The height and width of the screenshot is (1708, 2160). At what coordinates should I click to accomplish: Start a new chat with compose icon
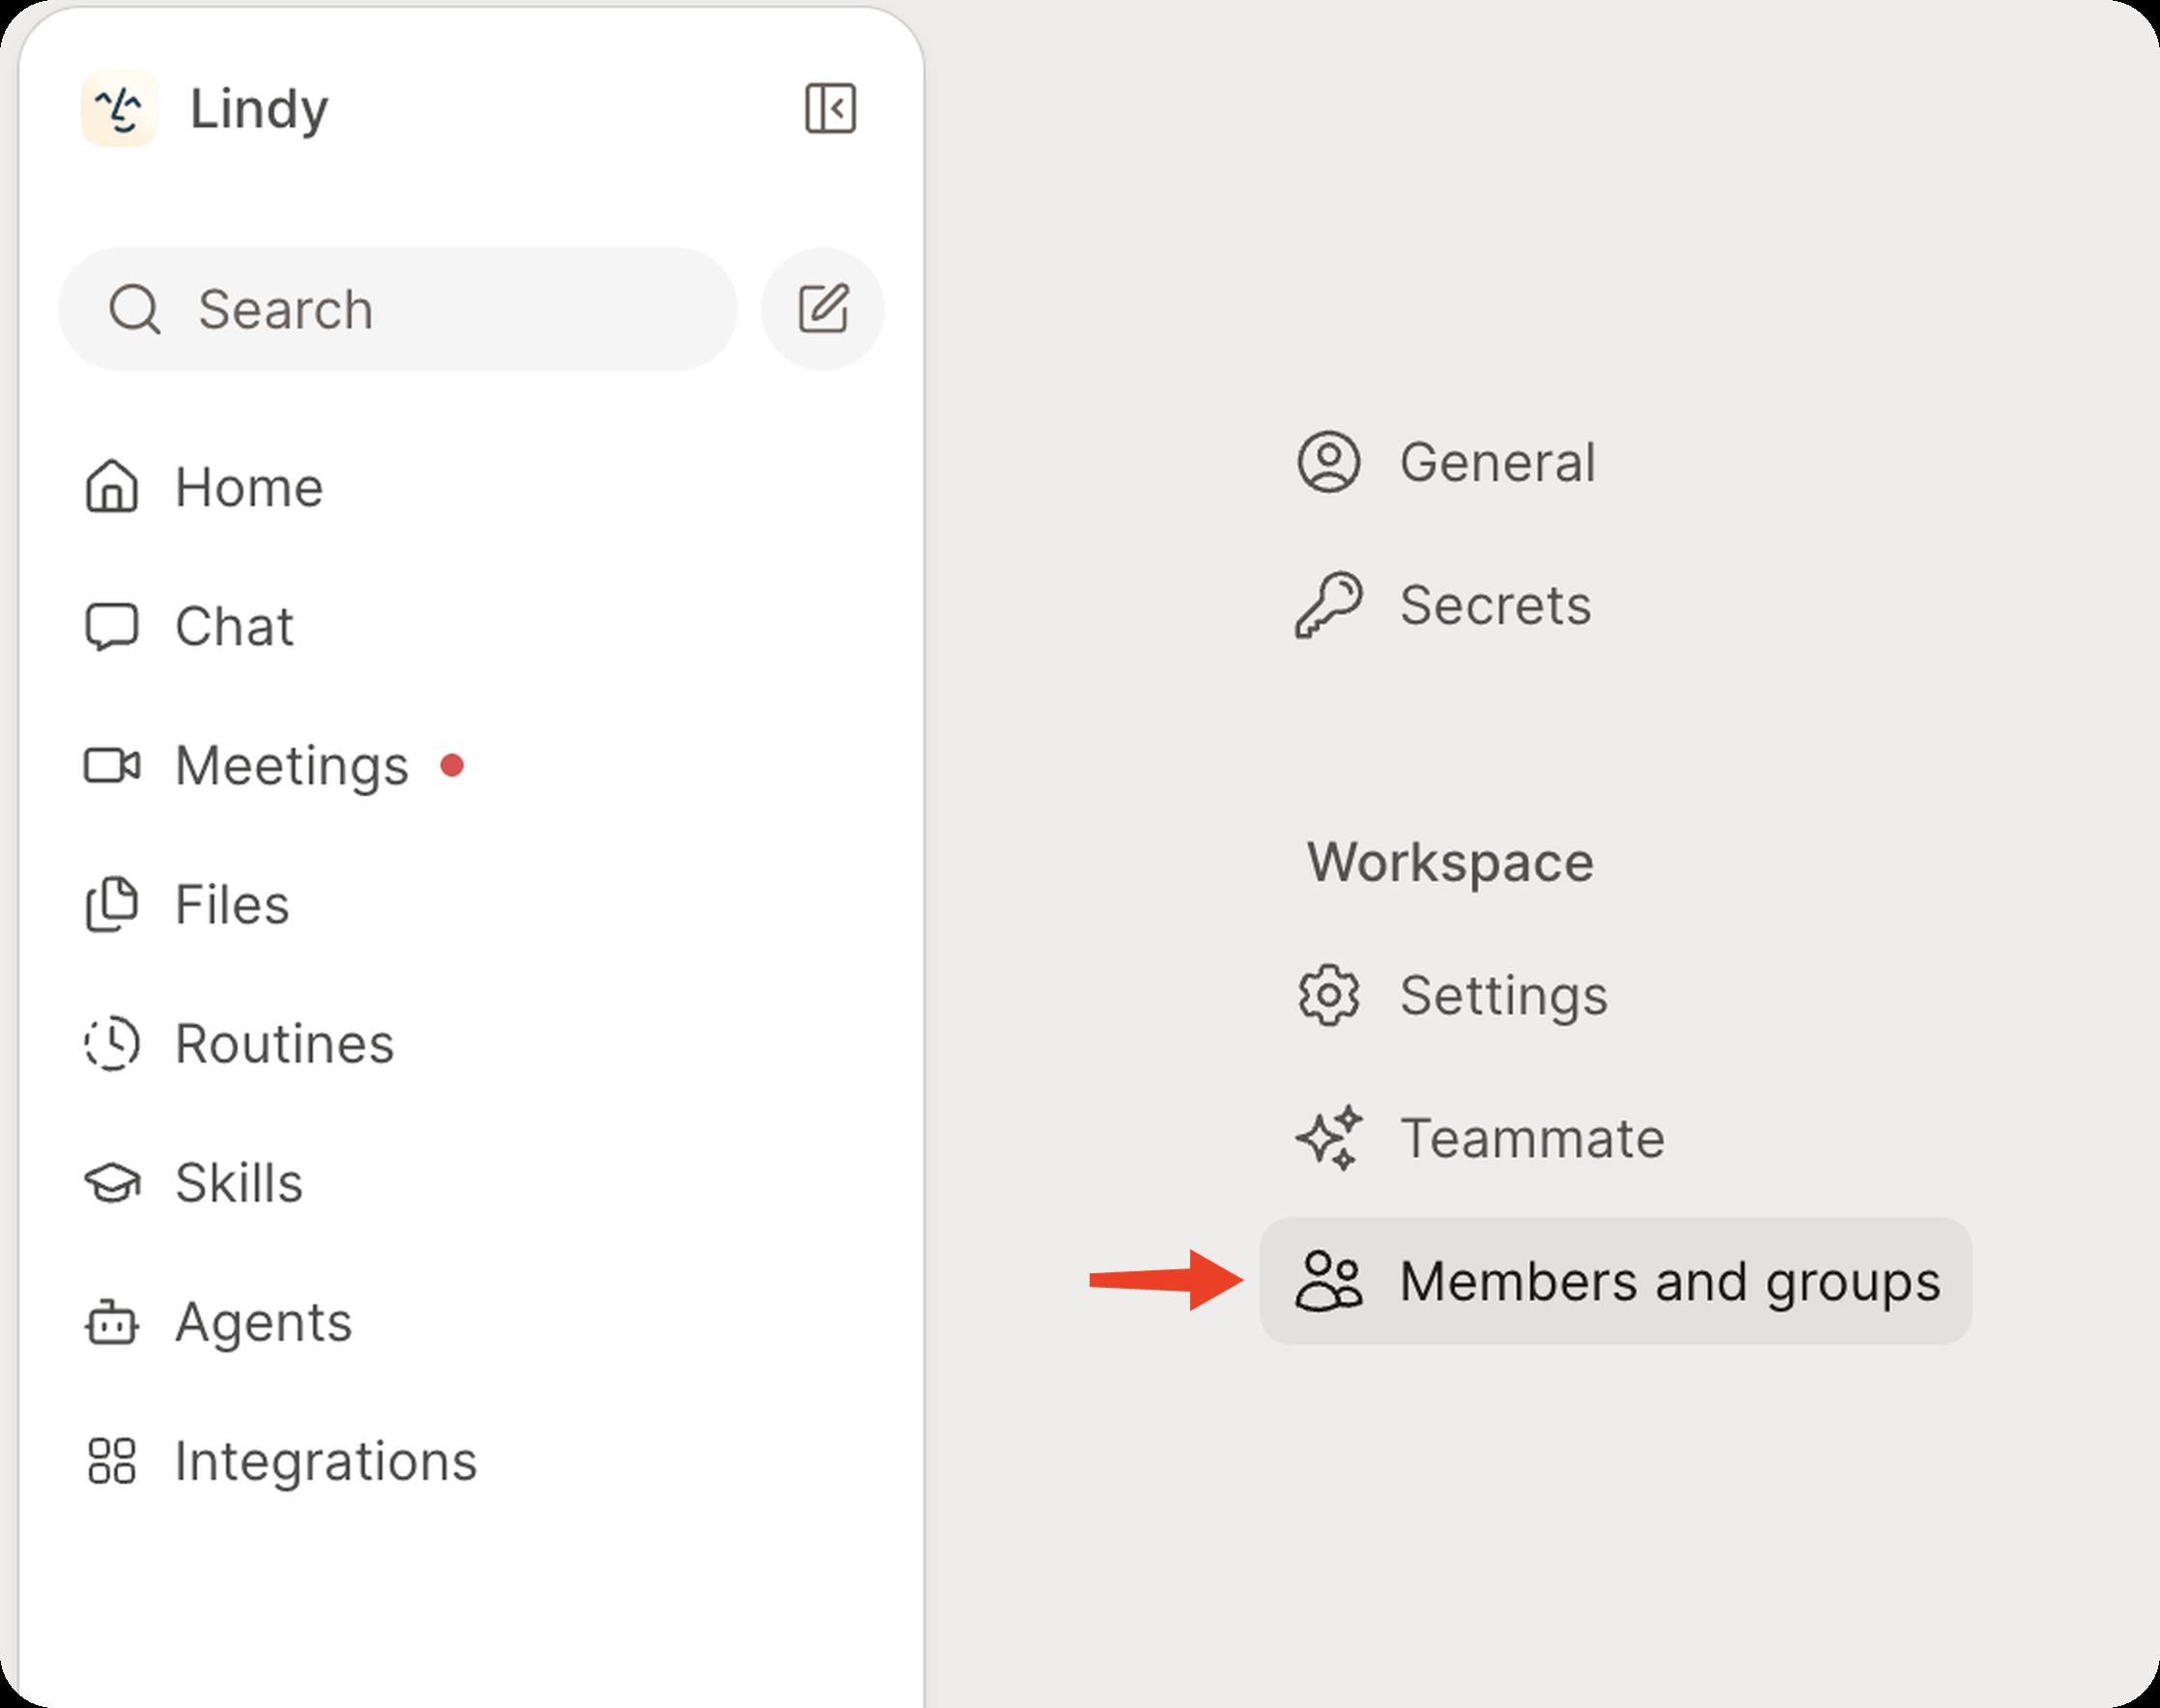coord(823,309)
